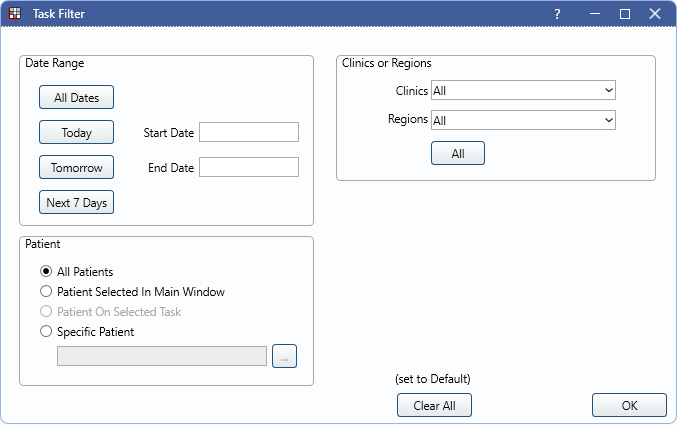Click the Task Filter app icon in title bar
Viewport: 677px width, 425px height.
pos(15,14)
